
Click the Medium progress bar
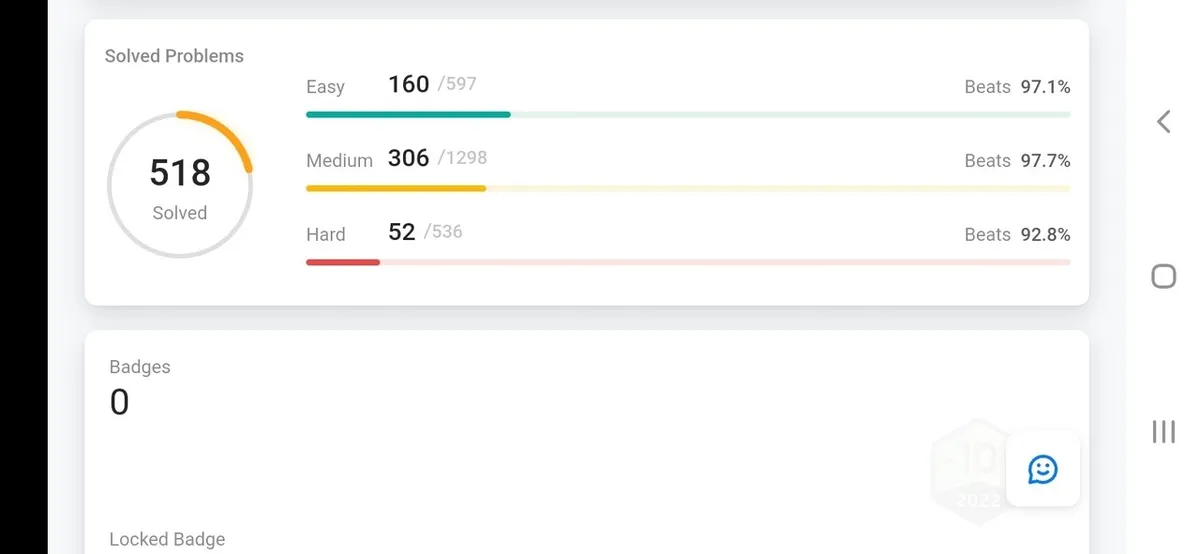(x=688, y=188)
